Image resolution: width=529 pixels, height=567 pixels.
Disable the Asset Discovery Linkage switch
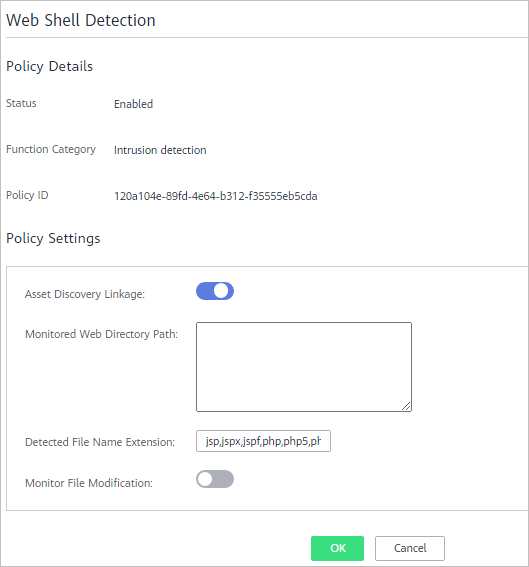click(215, 291)
